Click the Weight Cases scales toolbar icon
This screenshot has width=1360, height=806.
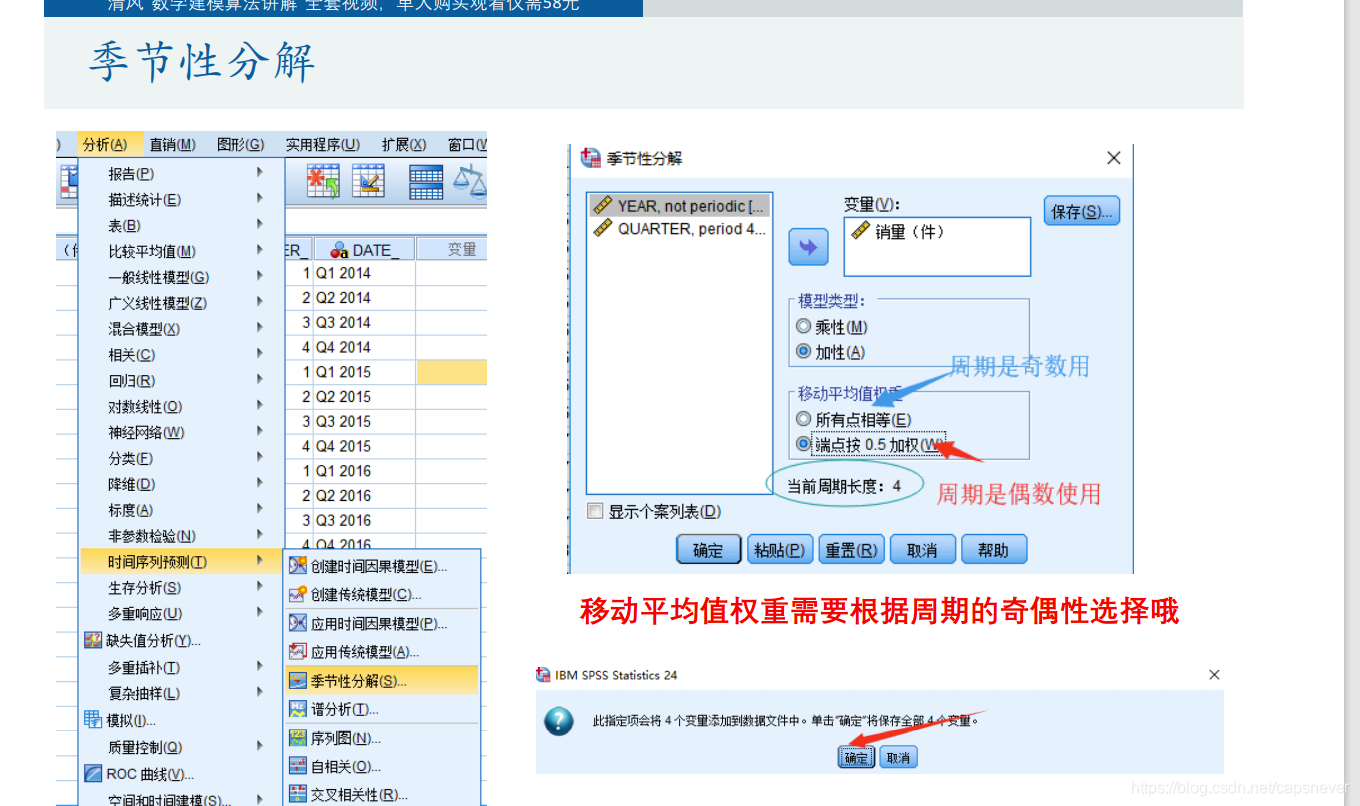[471, 180]
